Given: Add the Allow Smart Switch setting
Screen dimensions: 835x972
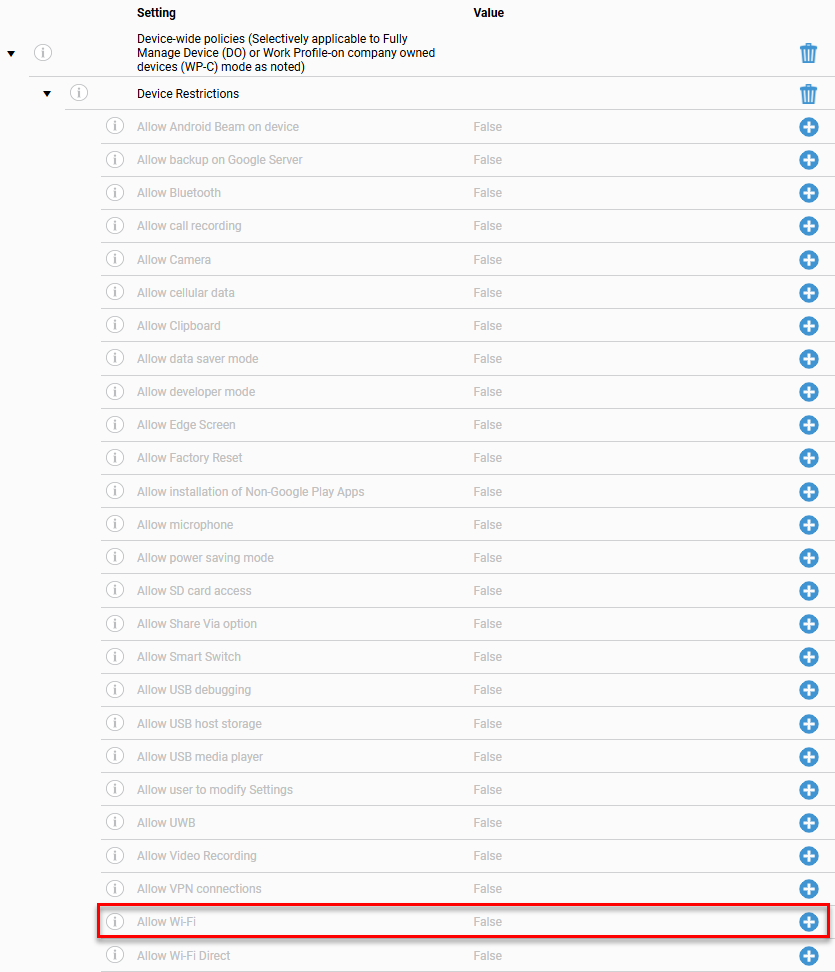Looking at the screenshot, I should tap(808, 656).
